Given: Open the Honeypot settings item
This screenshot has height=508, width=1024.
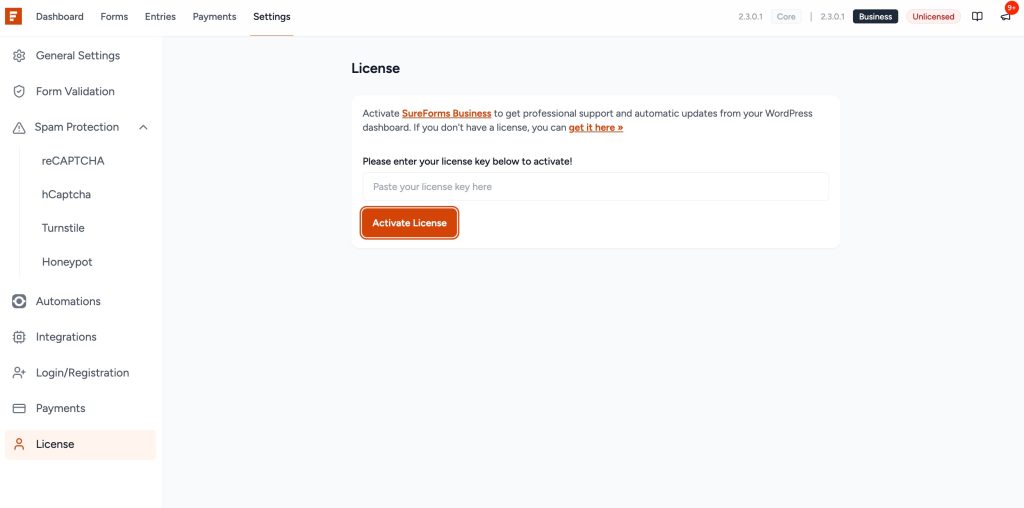Looking at the screenshot, I should pyautogui.click(x=67, y=262).
